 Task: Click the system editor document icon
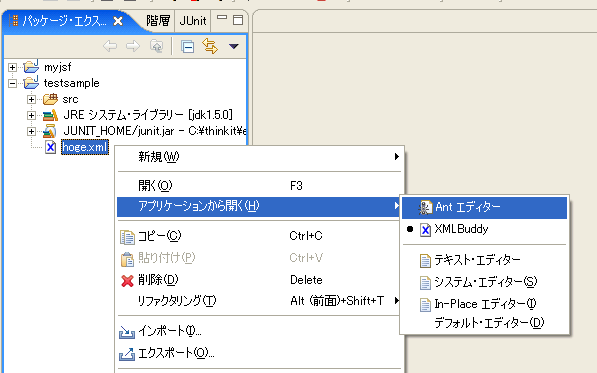tap(425, 283)
